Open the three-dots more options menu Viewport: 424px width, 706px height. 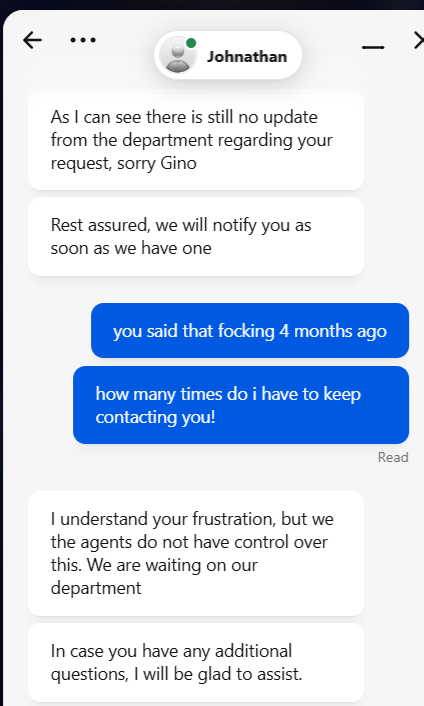pyautogui.click(x=83, y=40)
